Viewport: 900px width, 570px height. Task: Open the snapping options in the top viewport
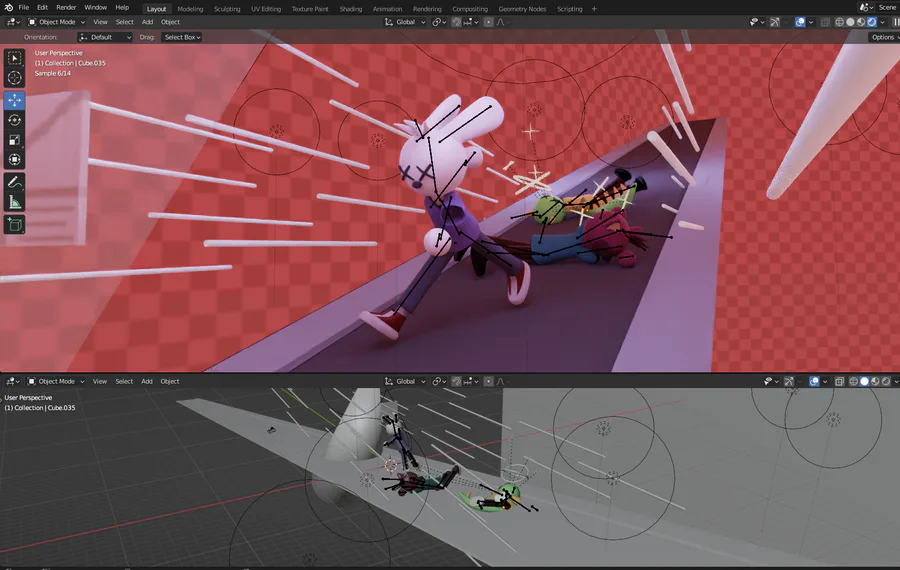471,22
